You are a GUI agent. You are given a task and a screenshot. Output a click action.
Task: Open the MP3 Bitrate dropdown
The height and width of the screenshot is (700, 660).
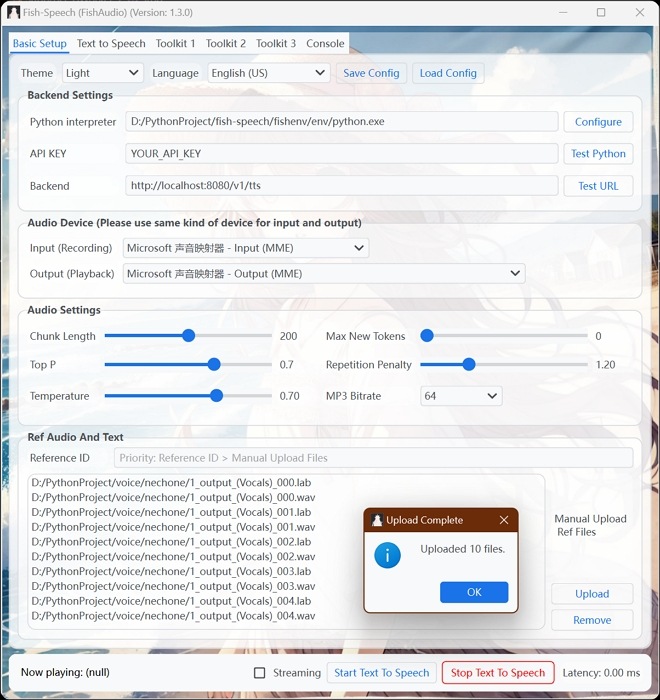461,396
